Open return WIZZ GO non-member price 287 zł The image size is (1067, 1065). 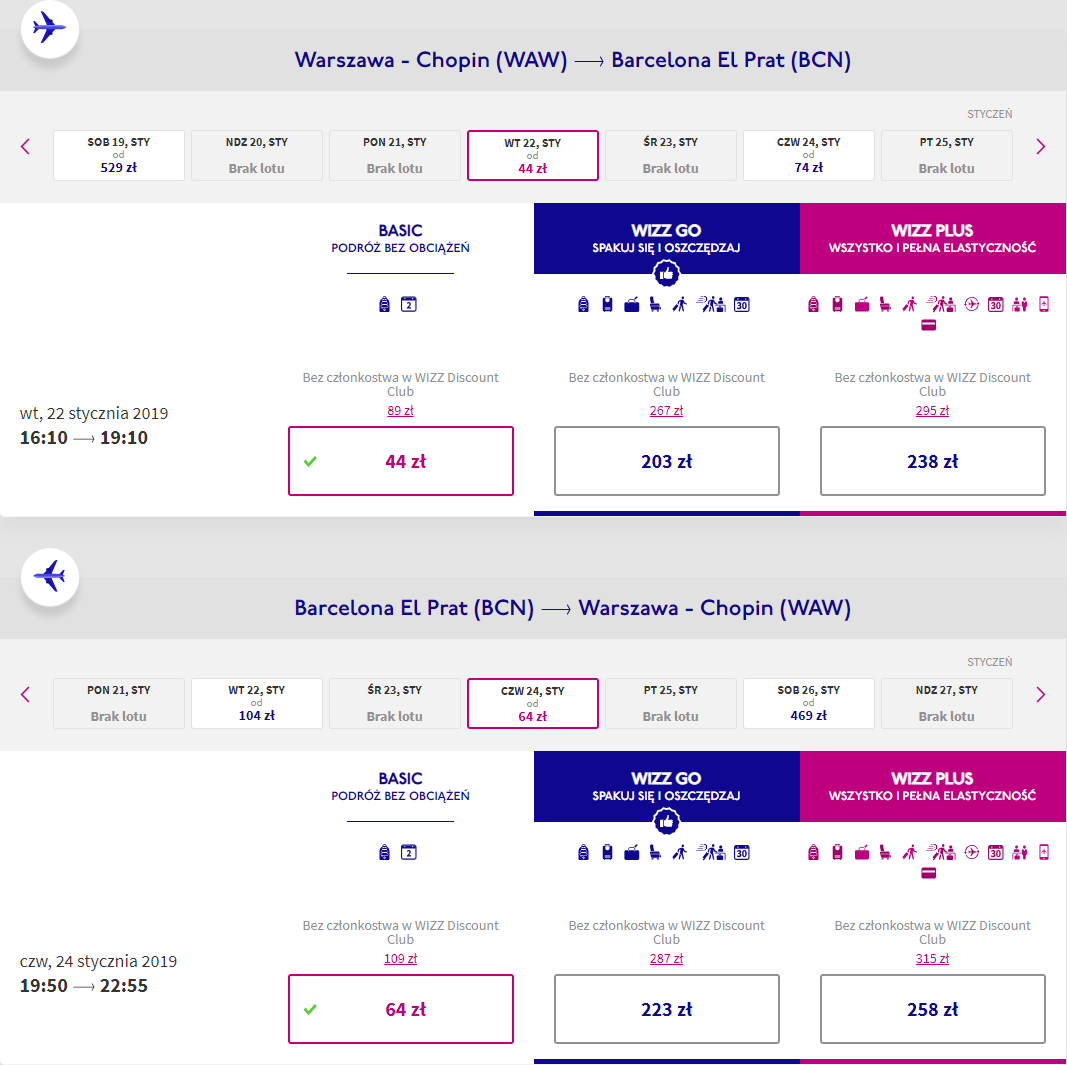point(666,958)
